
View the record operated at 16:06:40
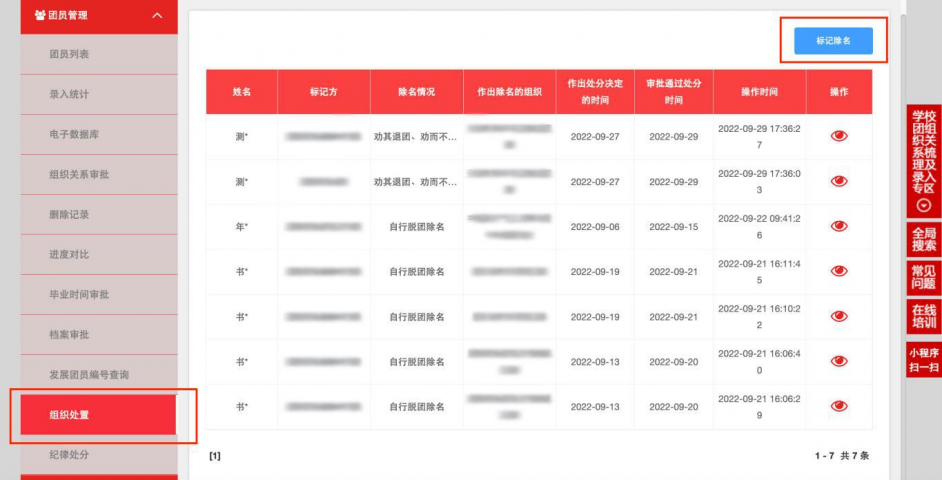tap(838, 361)
